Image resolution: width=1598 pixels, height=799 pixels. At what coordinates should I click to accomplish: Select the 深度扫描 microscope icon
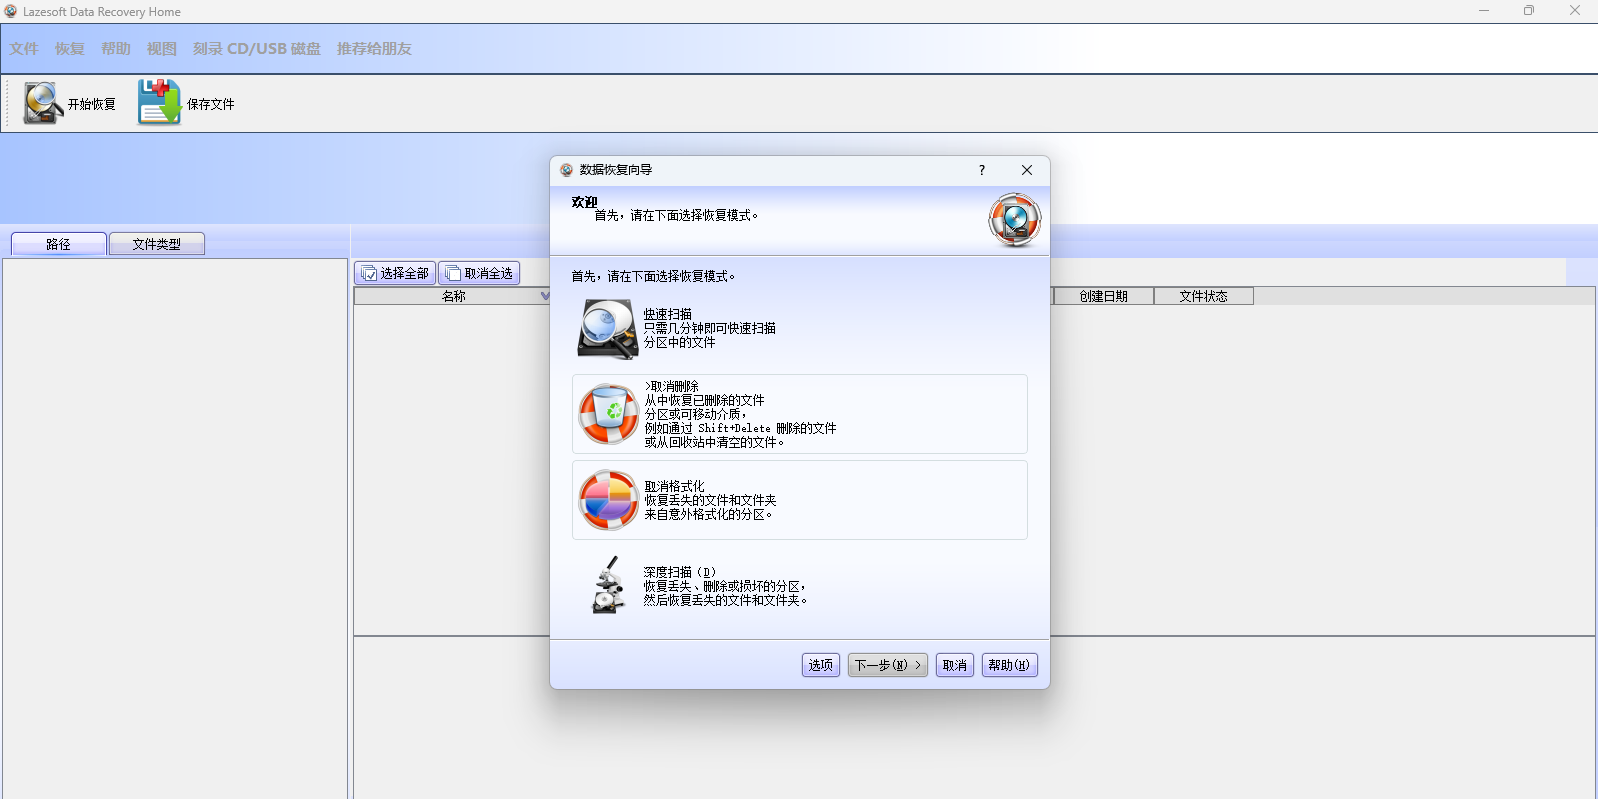click(x=608, y=585)
